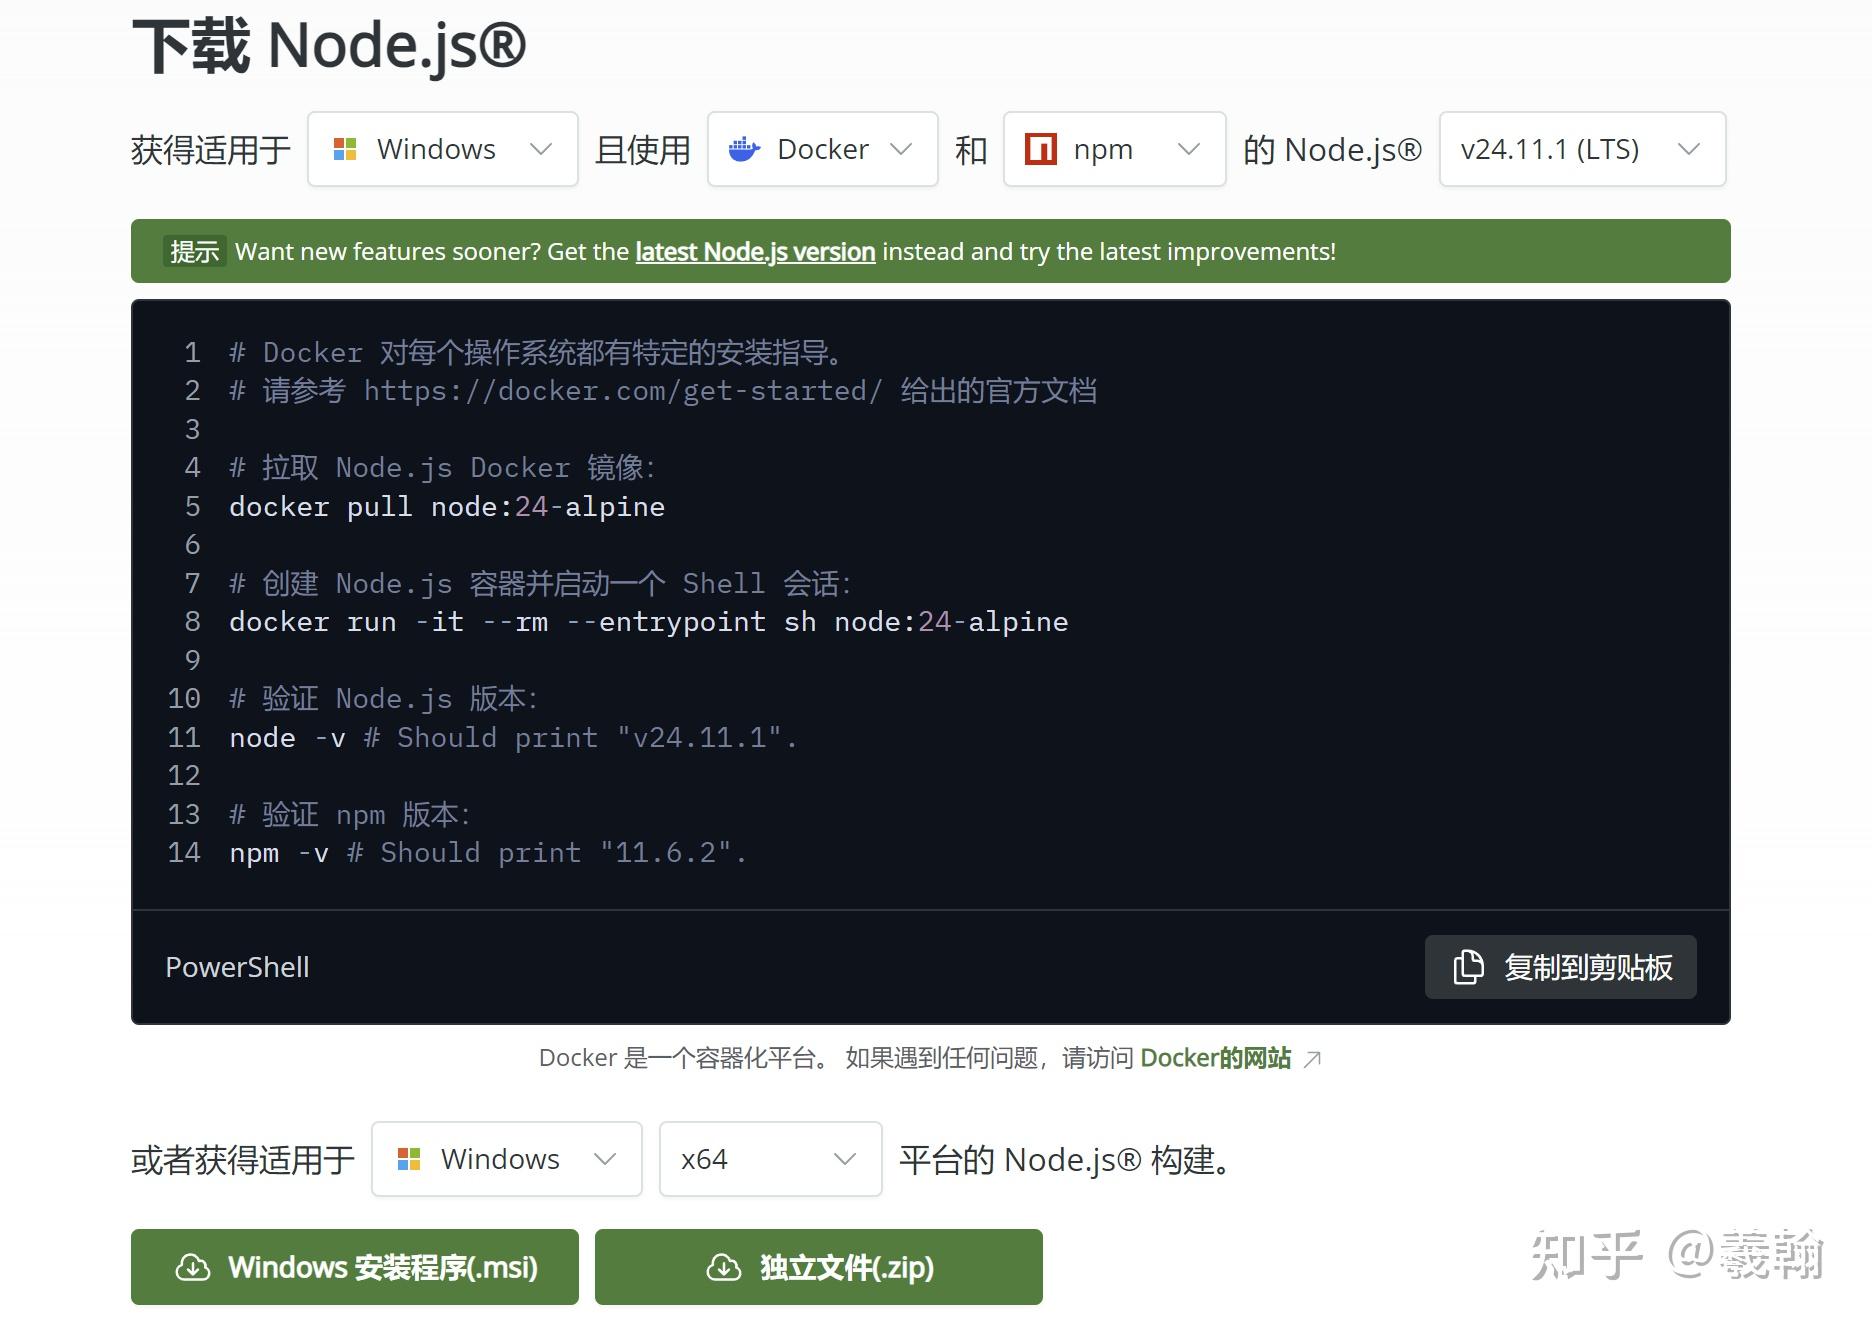Click the npm logo icon in the package manager selector
Image resolution: width=1872 pixels, height=1330 pixels.
tap(1041, 148)
